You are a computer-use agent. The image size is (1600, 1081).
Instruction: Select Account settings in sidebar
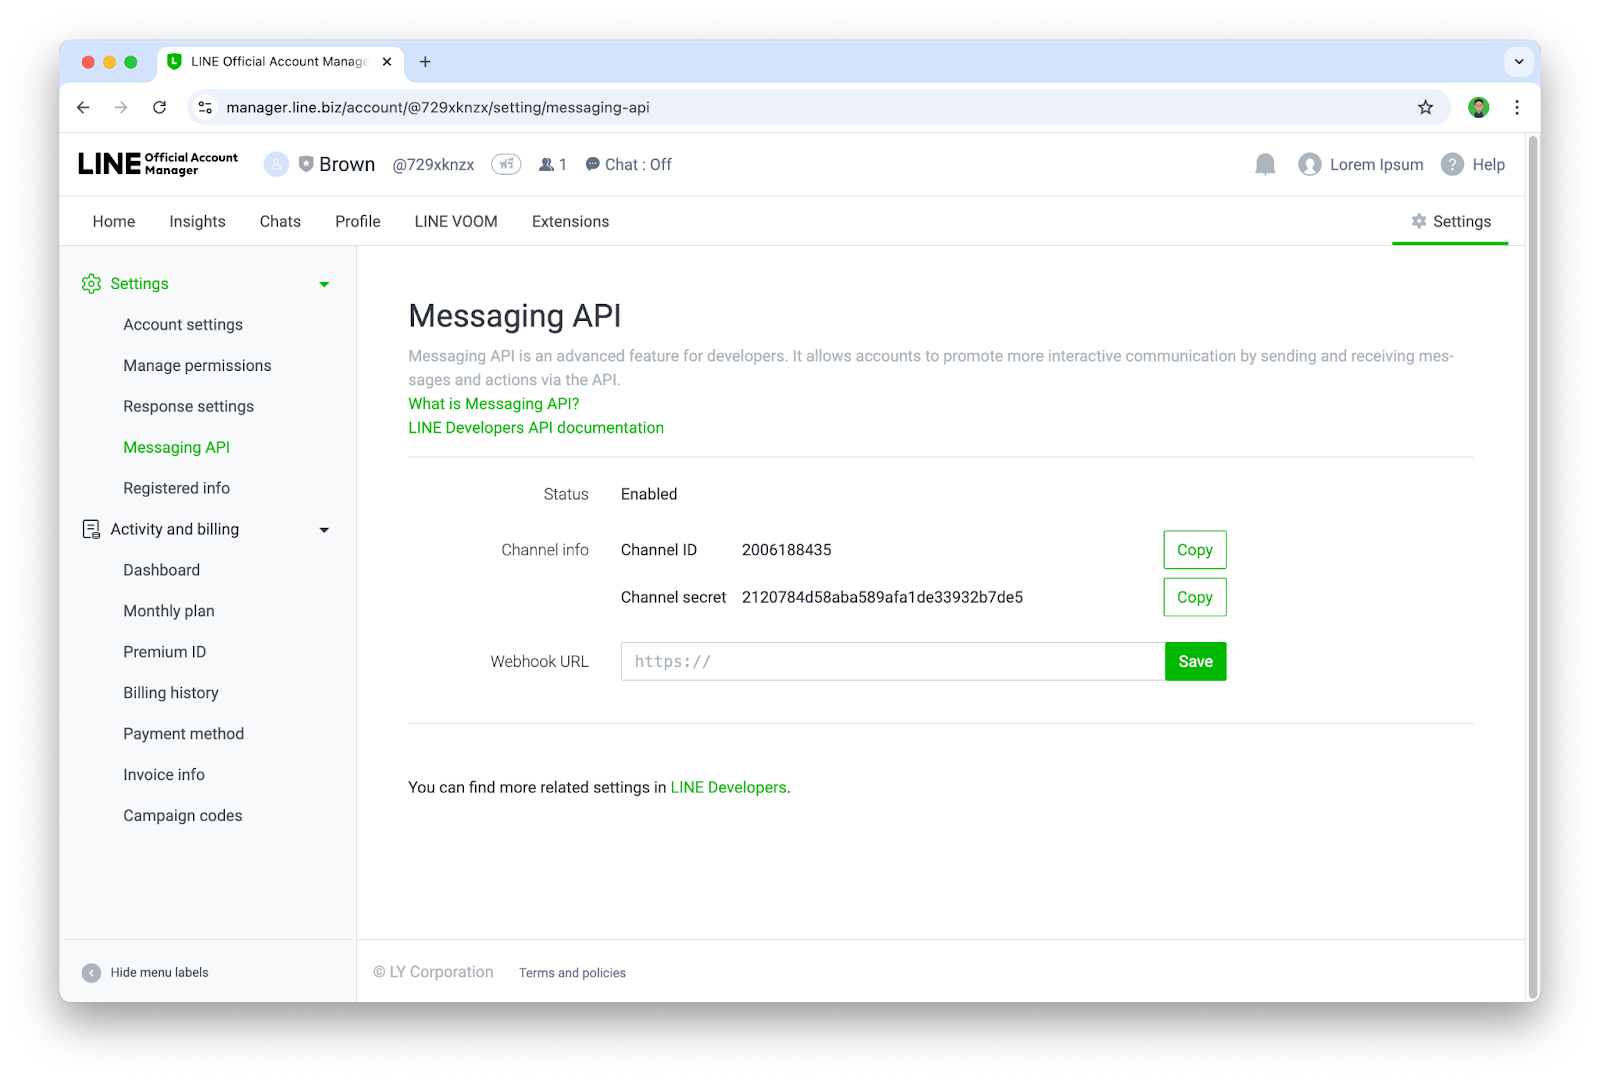[x=183, y=325]
